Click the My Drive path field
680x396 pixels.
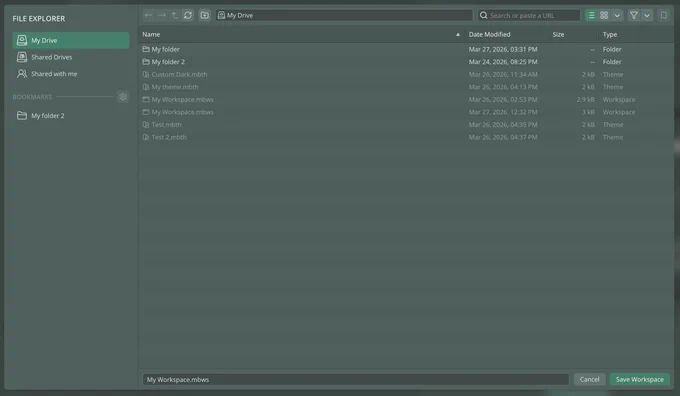[x=344, y=16]
